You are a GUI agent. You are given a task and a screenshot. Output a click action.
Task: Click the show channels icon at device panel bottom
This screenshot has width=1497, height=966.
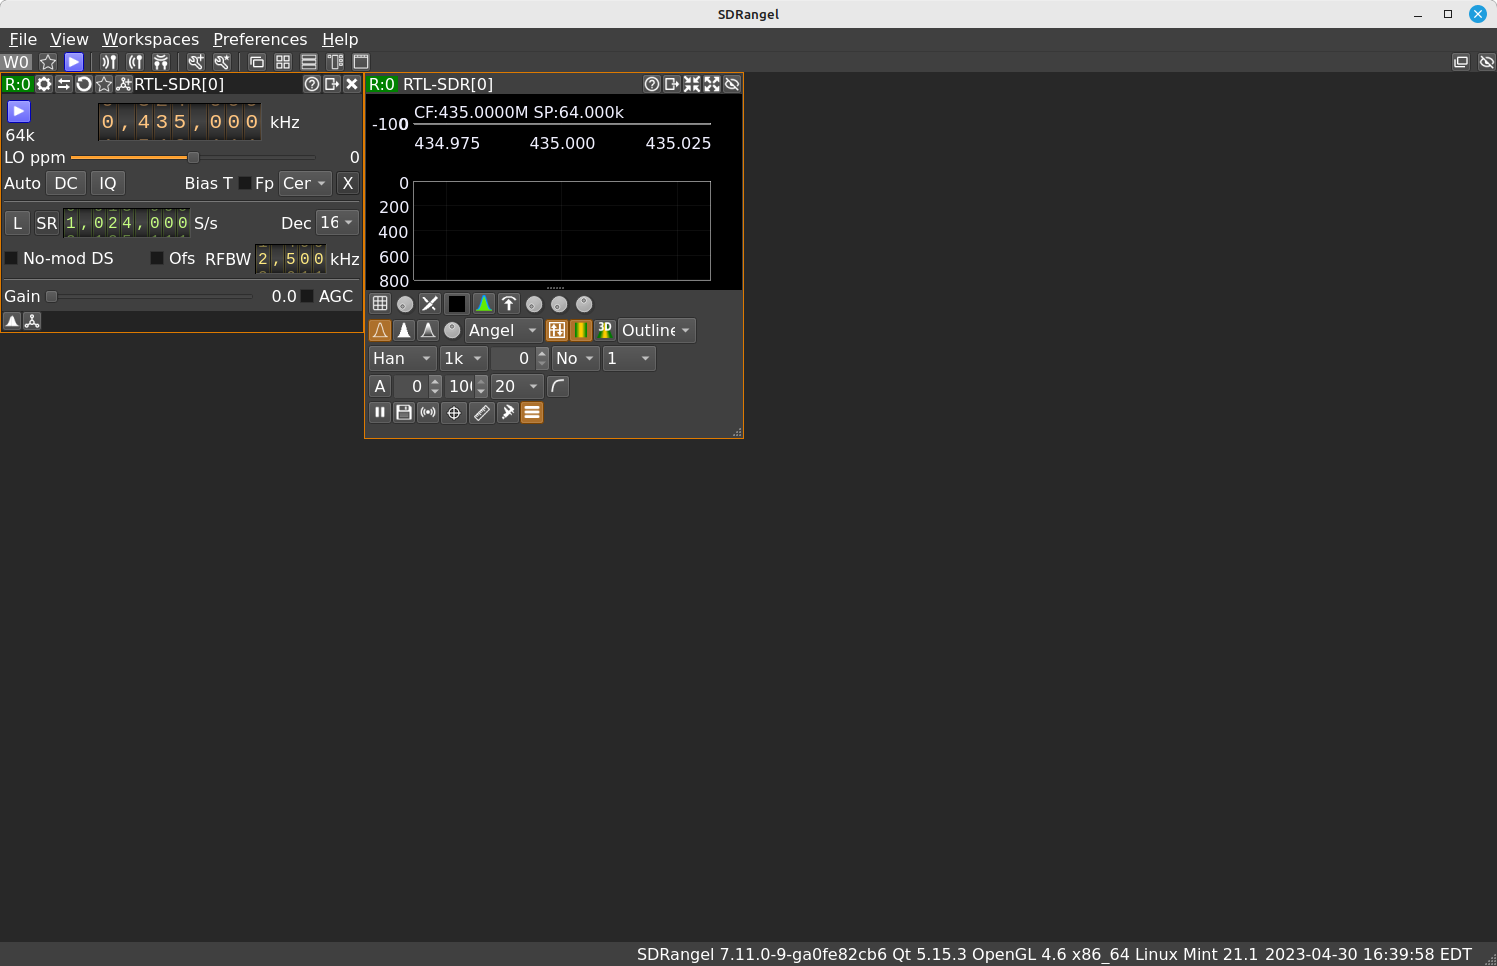click(x=32, y=321)
